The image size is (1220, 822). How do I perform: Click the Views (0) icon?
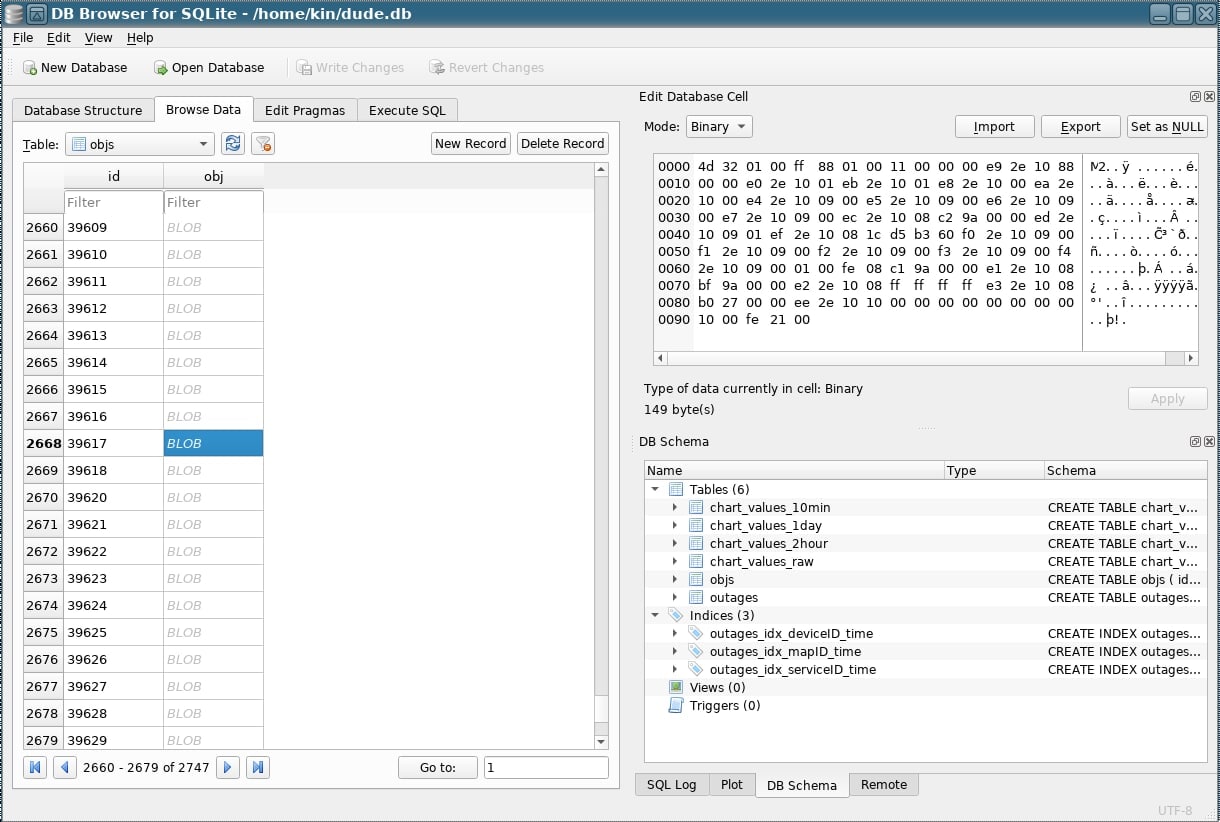(x=676, y=687)
